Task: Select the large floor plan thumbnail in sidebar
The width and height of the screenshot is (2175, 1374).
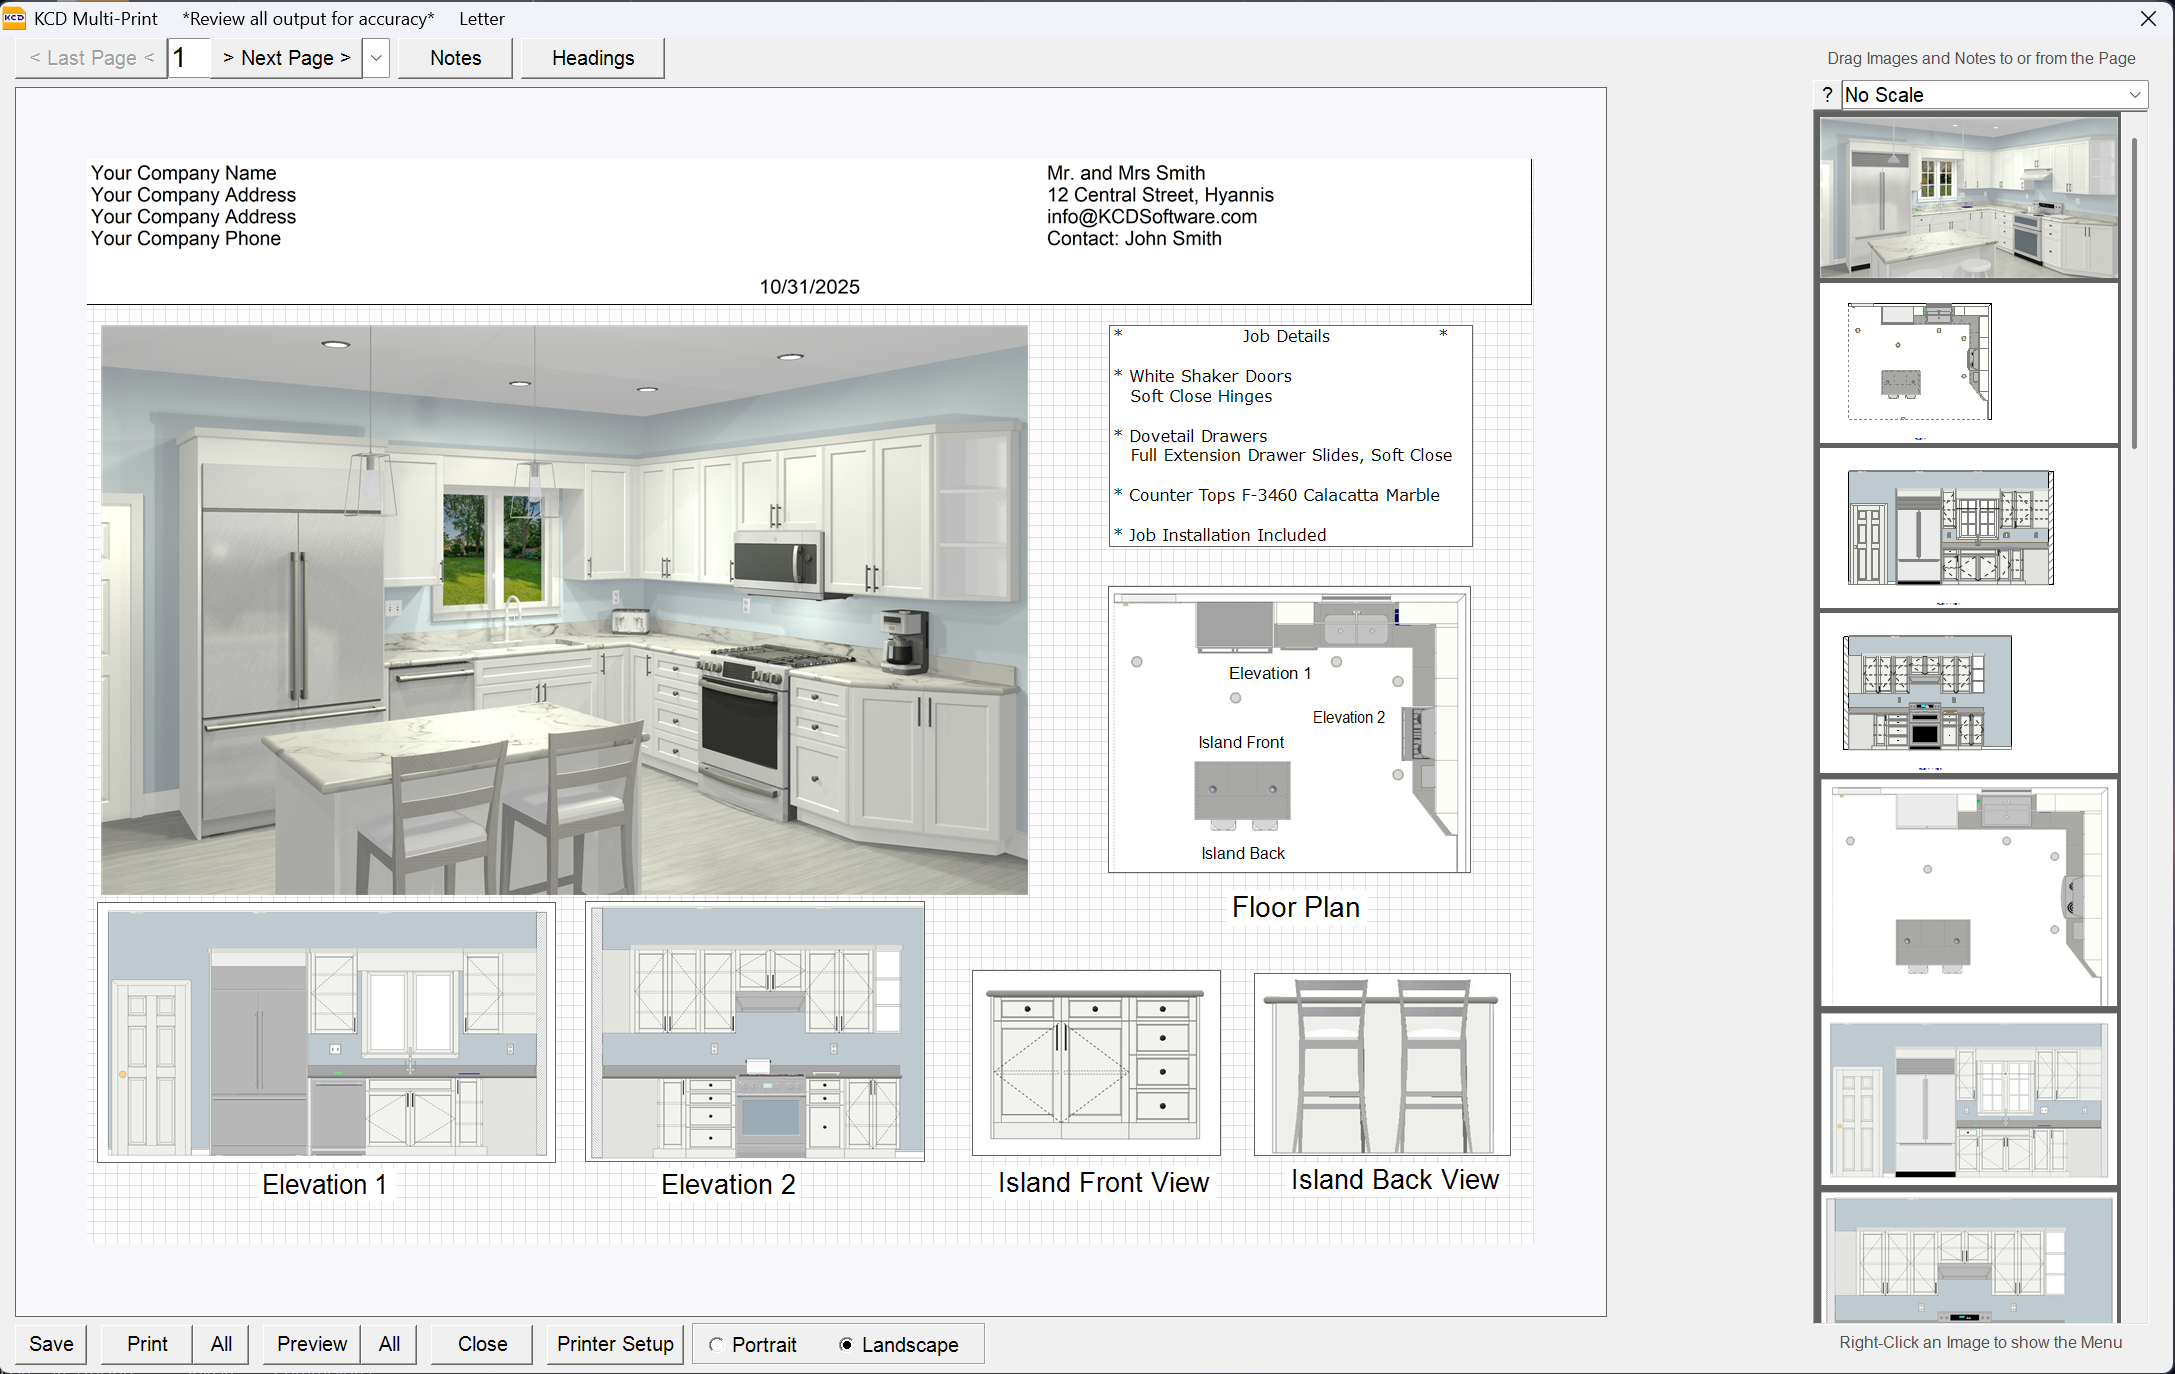Action: point(1968,894)
